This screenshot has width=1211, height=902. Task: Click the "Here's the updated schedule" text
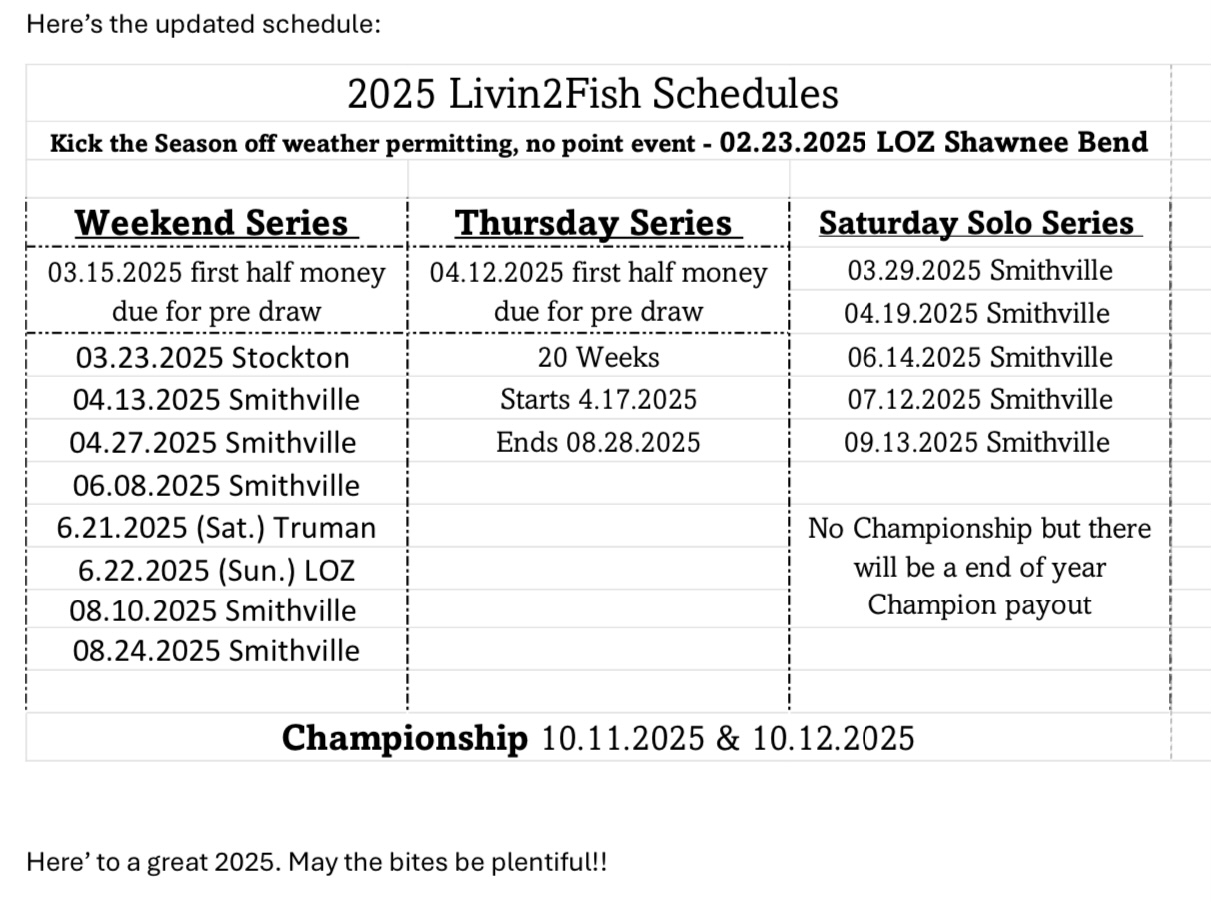(203, 24)
